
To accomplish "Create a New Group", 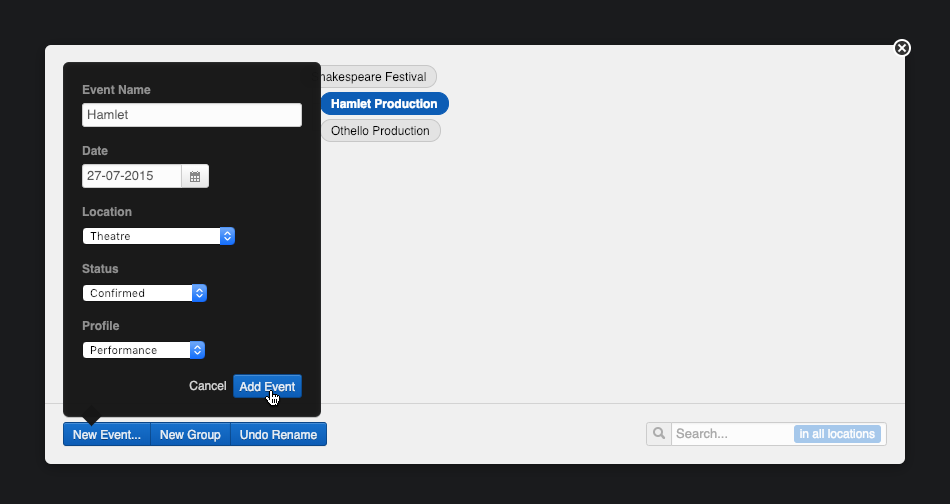I will [x=190, y=434].
